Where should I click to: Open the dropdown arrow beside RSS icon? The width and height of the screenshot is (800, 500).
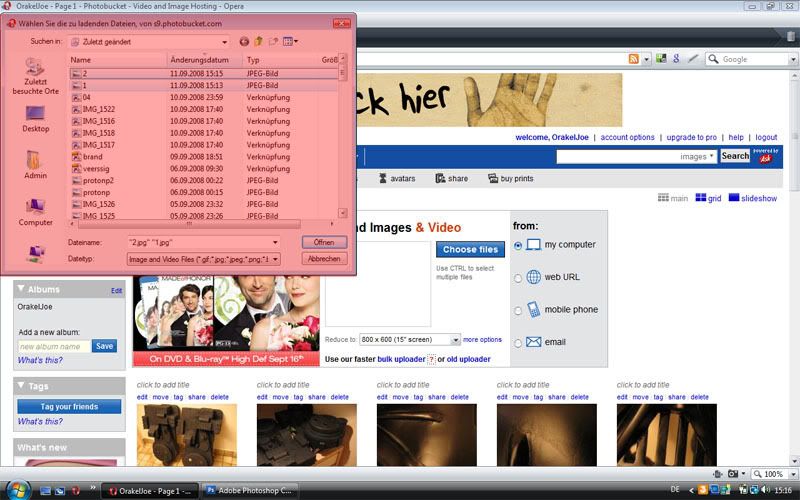tap(646, 59)
